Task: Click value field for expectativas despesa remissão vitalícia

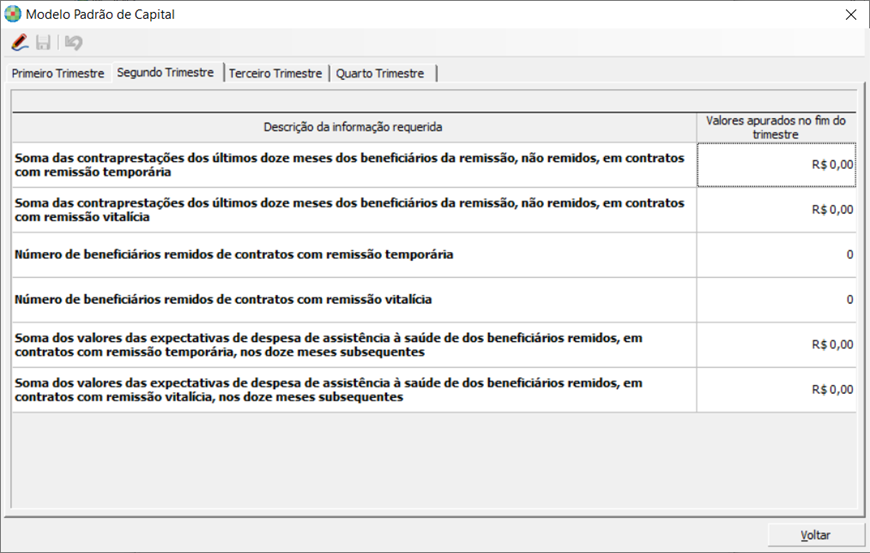Action: coord(776,390)
